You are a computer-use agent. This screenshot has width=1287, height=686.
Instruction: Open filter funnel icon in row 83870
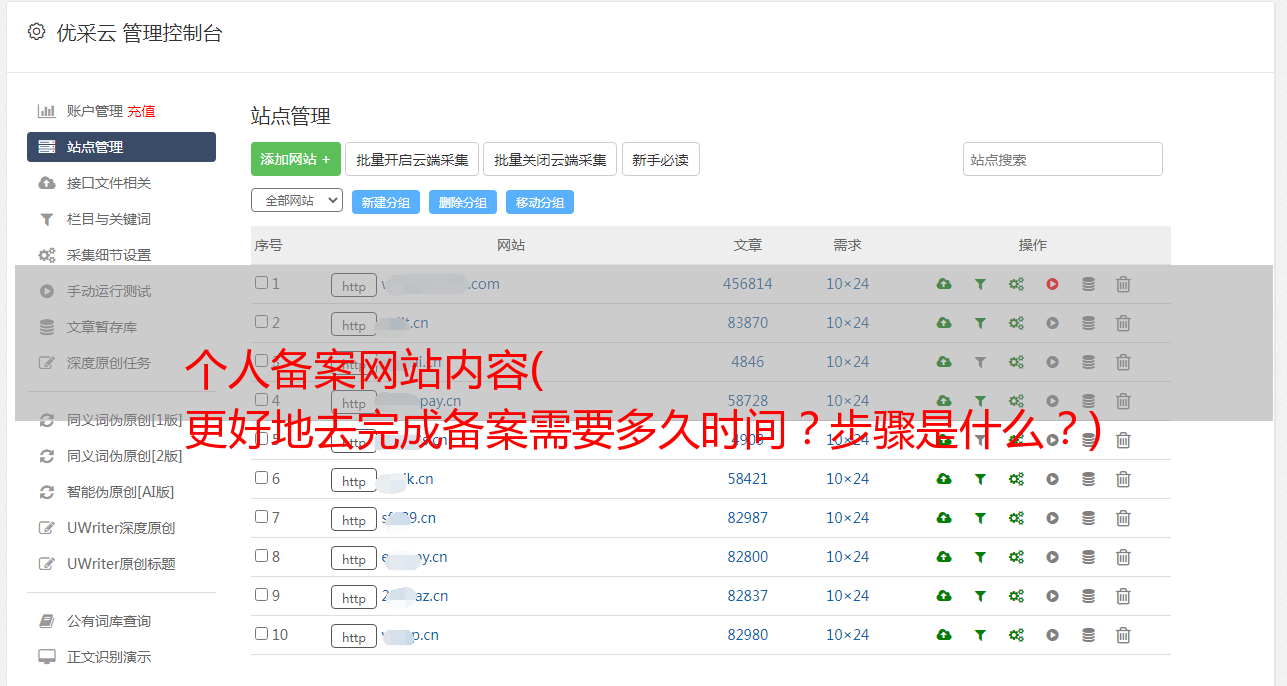click(980, 323)
